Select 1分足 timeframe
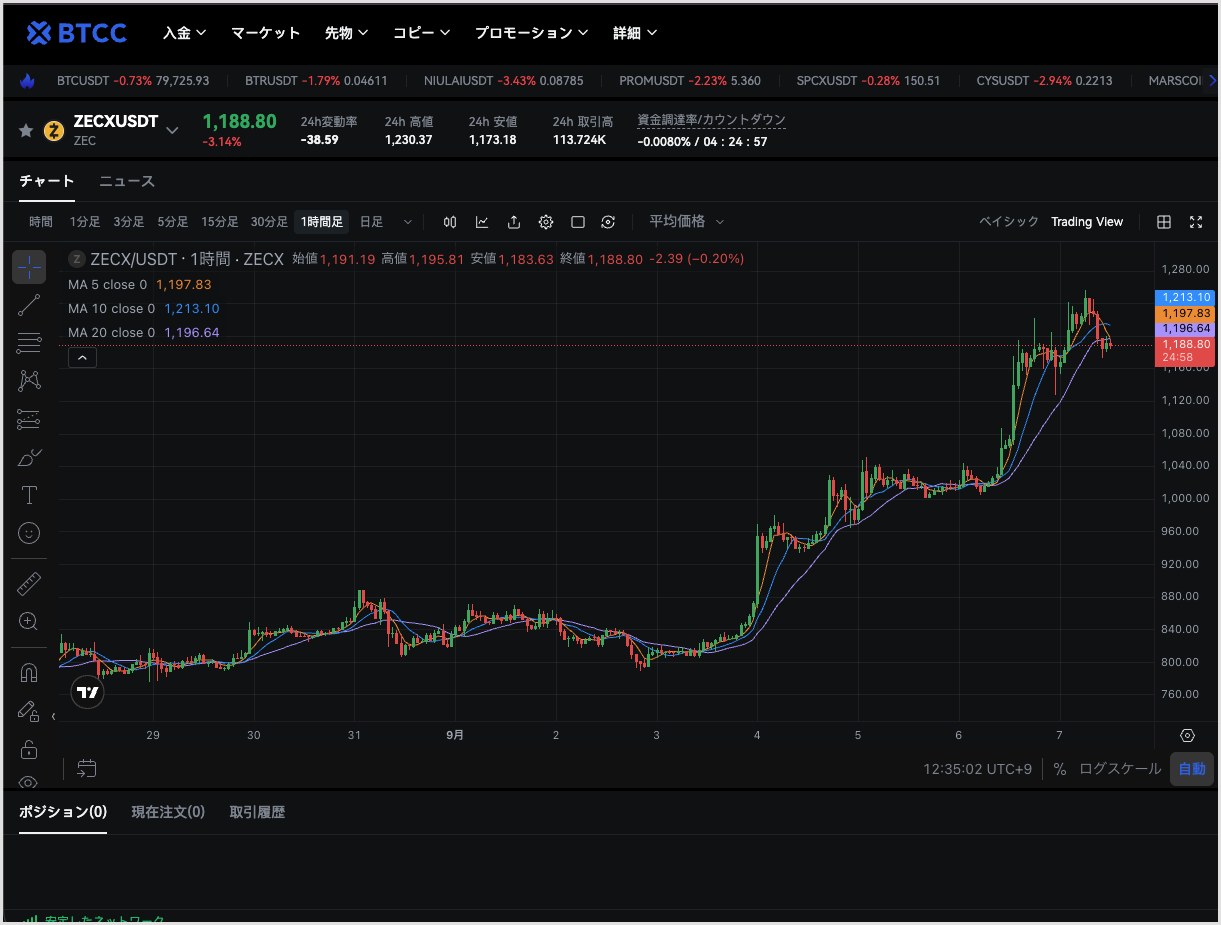The height and width of the screenshot is (925, 1221). 85,222
